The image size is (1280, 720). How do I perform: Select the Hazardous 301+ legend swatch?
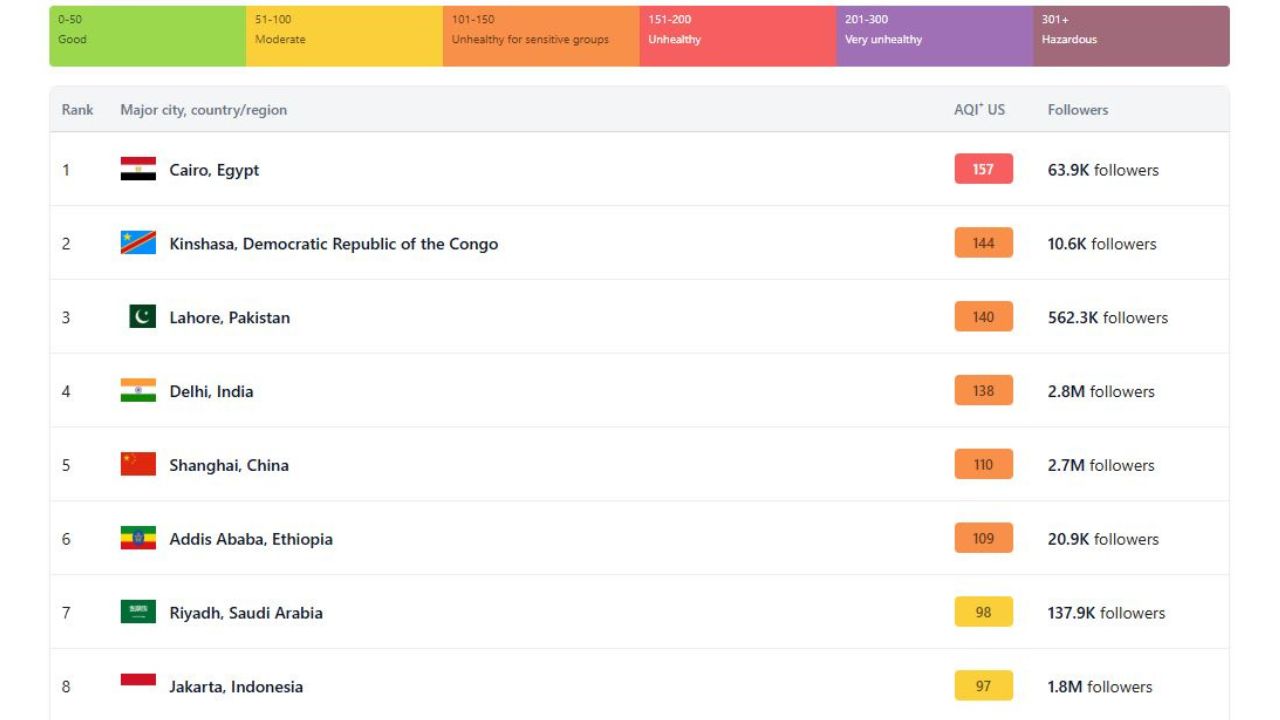click(1130, 36)
